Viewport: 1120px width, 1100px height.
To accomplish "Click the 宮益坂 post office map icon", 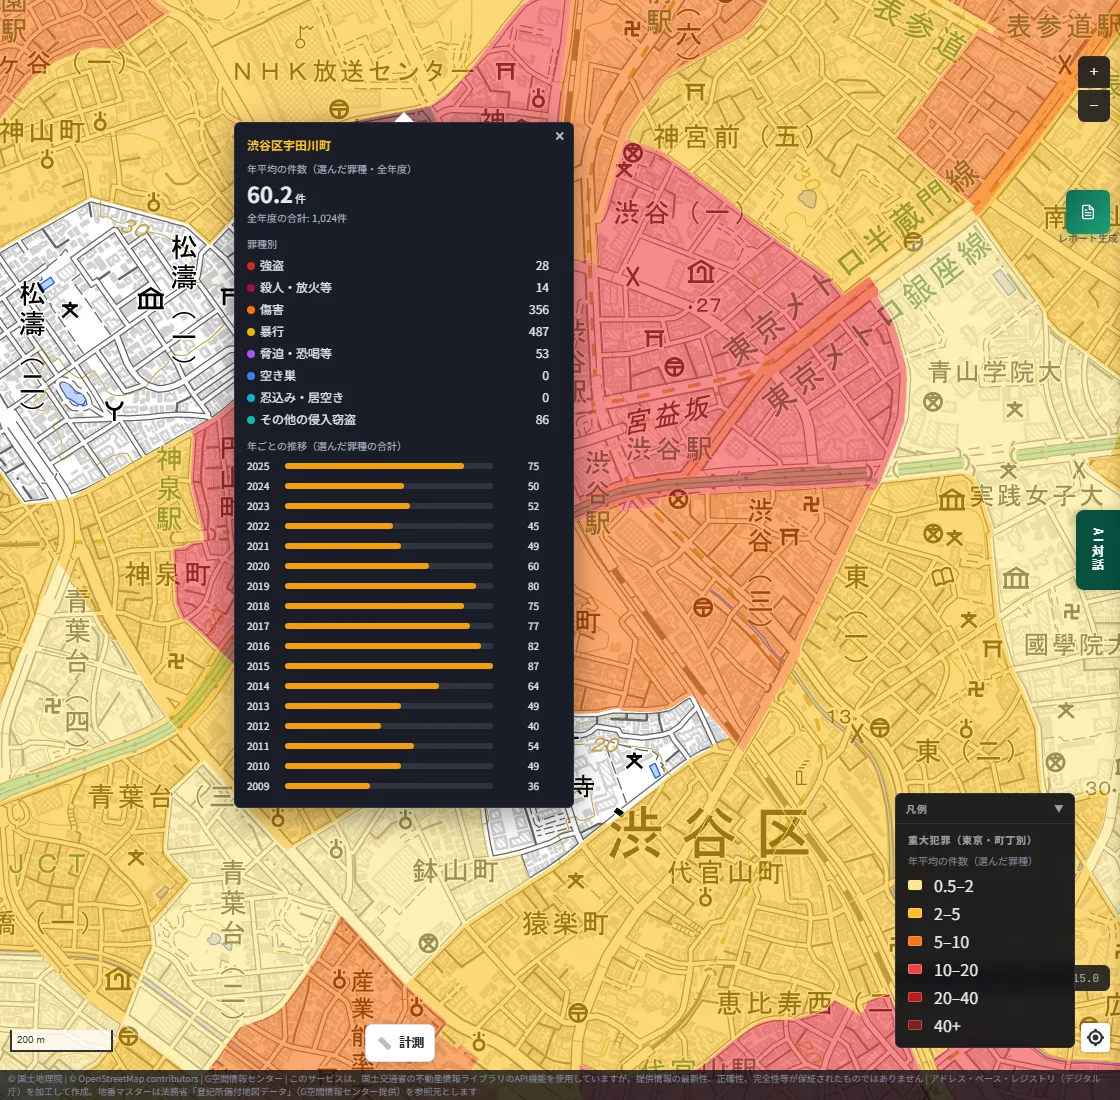I will point(674,367).
